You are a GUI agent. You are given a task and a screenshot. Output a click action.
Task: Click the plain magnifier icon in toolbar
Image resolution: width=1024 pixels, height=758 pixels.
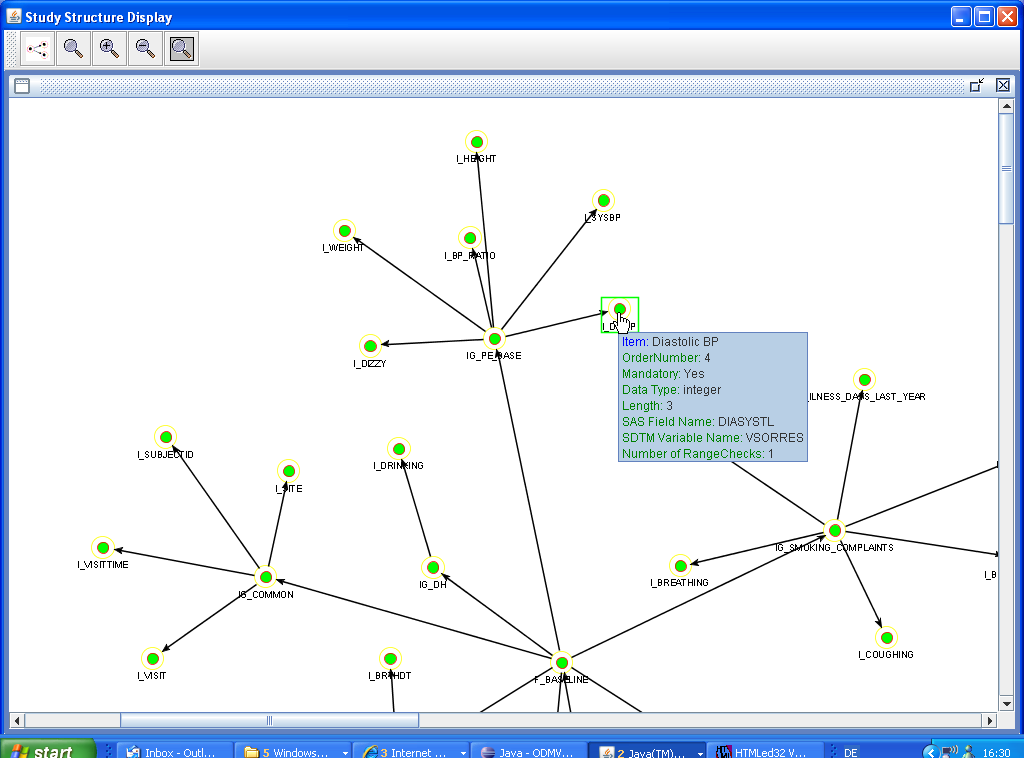(73, 48)
